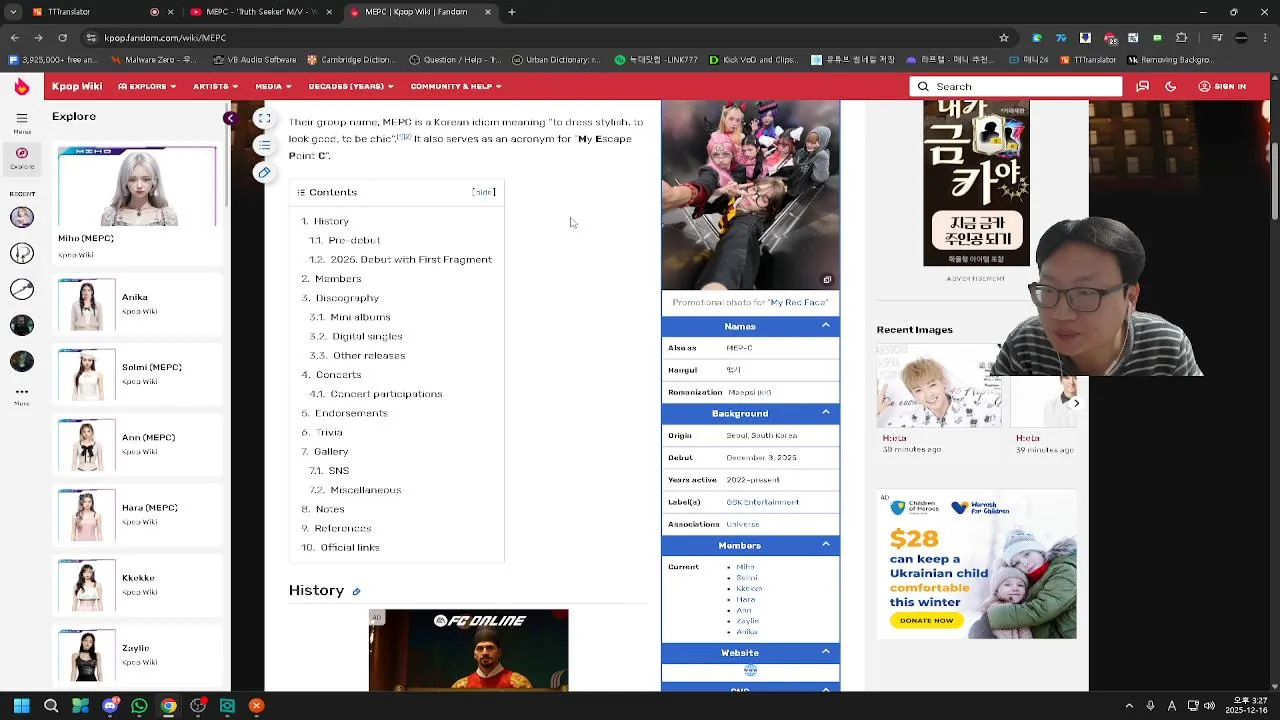This screenshot has width=1280, height=720.
Task: Open the third recent wiki sword icon
Action: click(x=21, y=289)
